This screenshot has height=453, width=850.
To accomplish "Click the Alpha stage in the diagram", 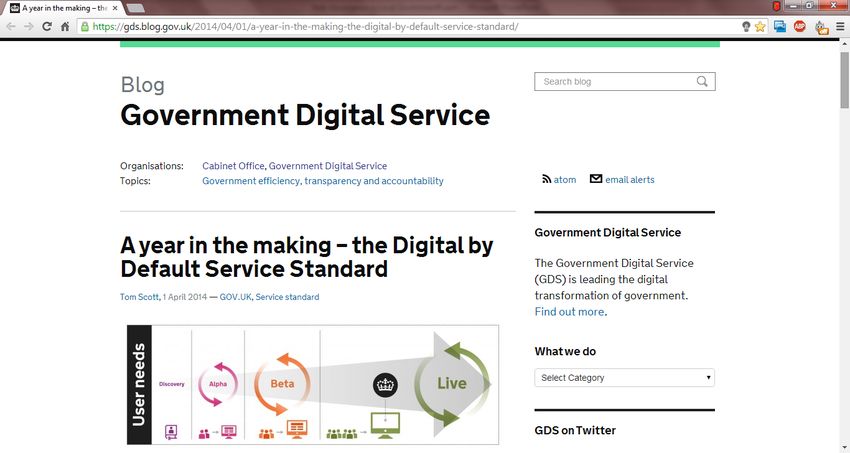I will coord(218,384).
